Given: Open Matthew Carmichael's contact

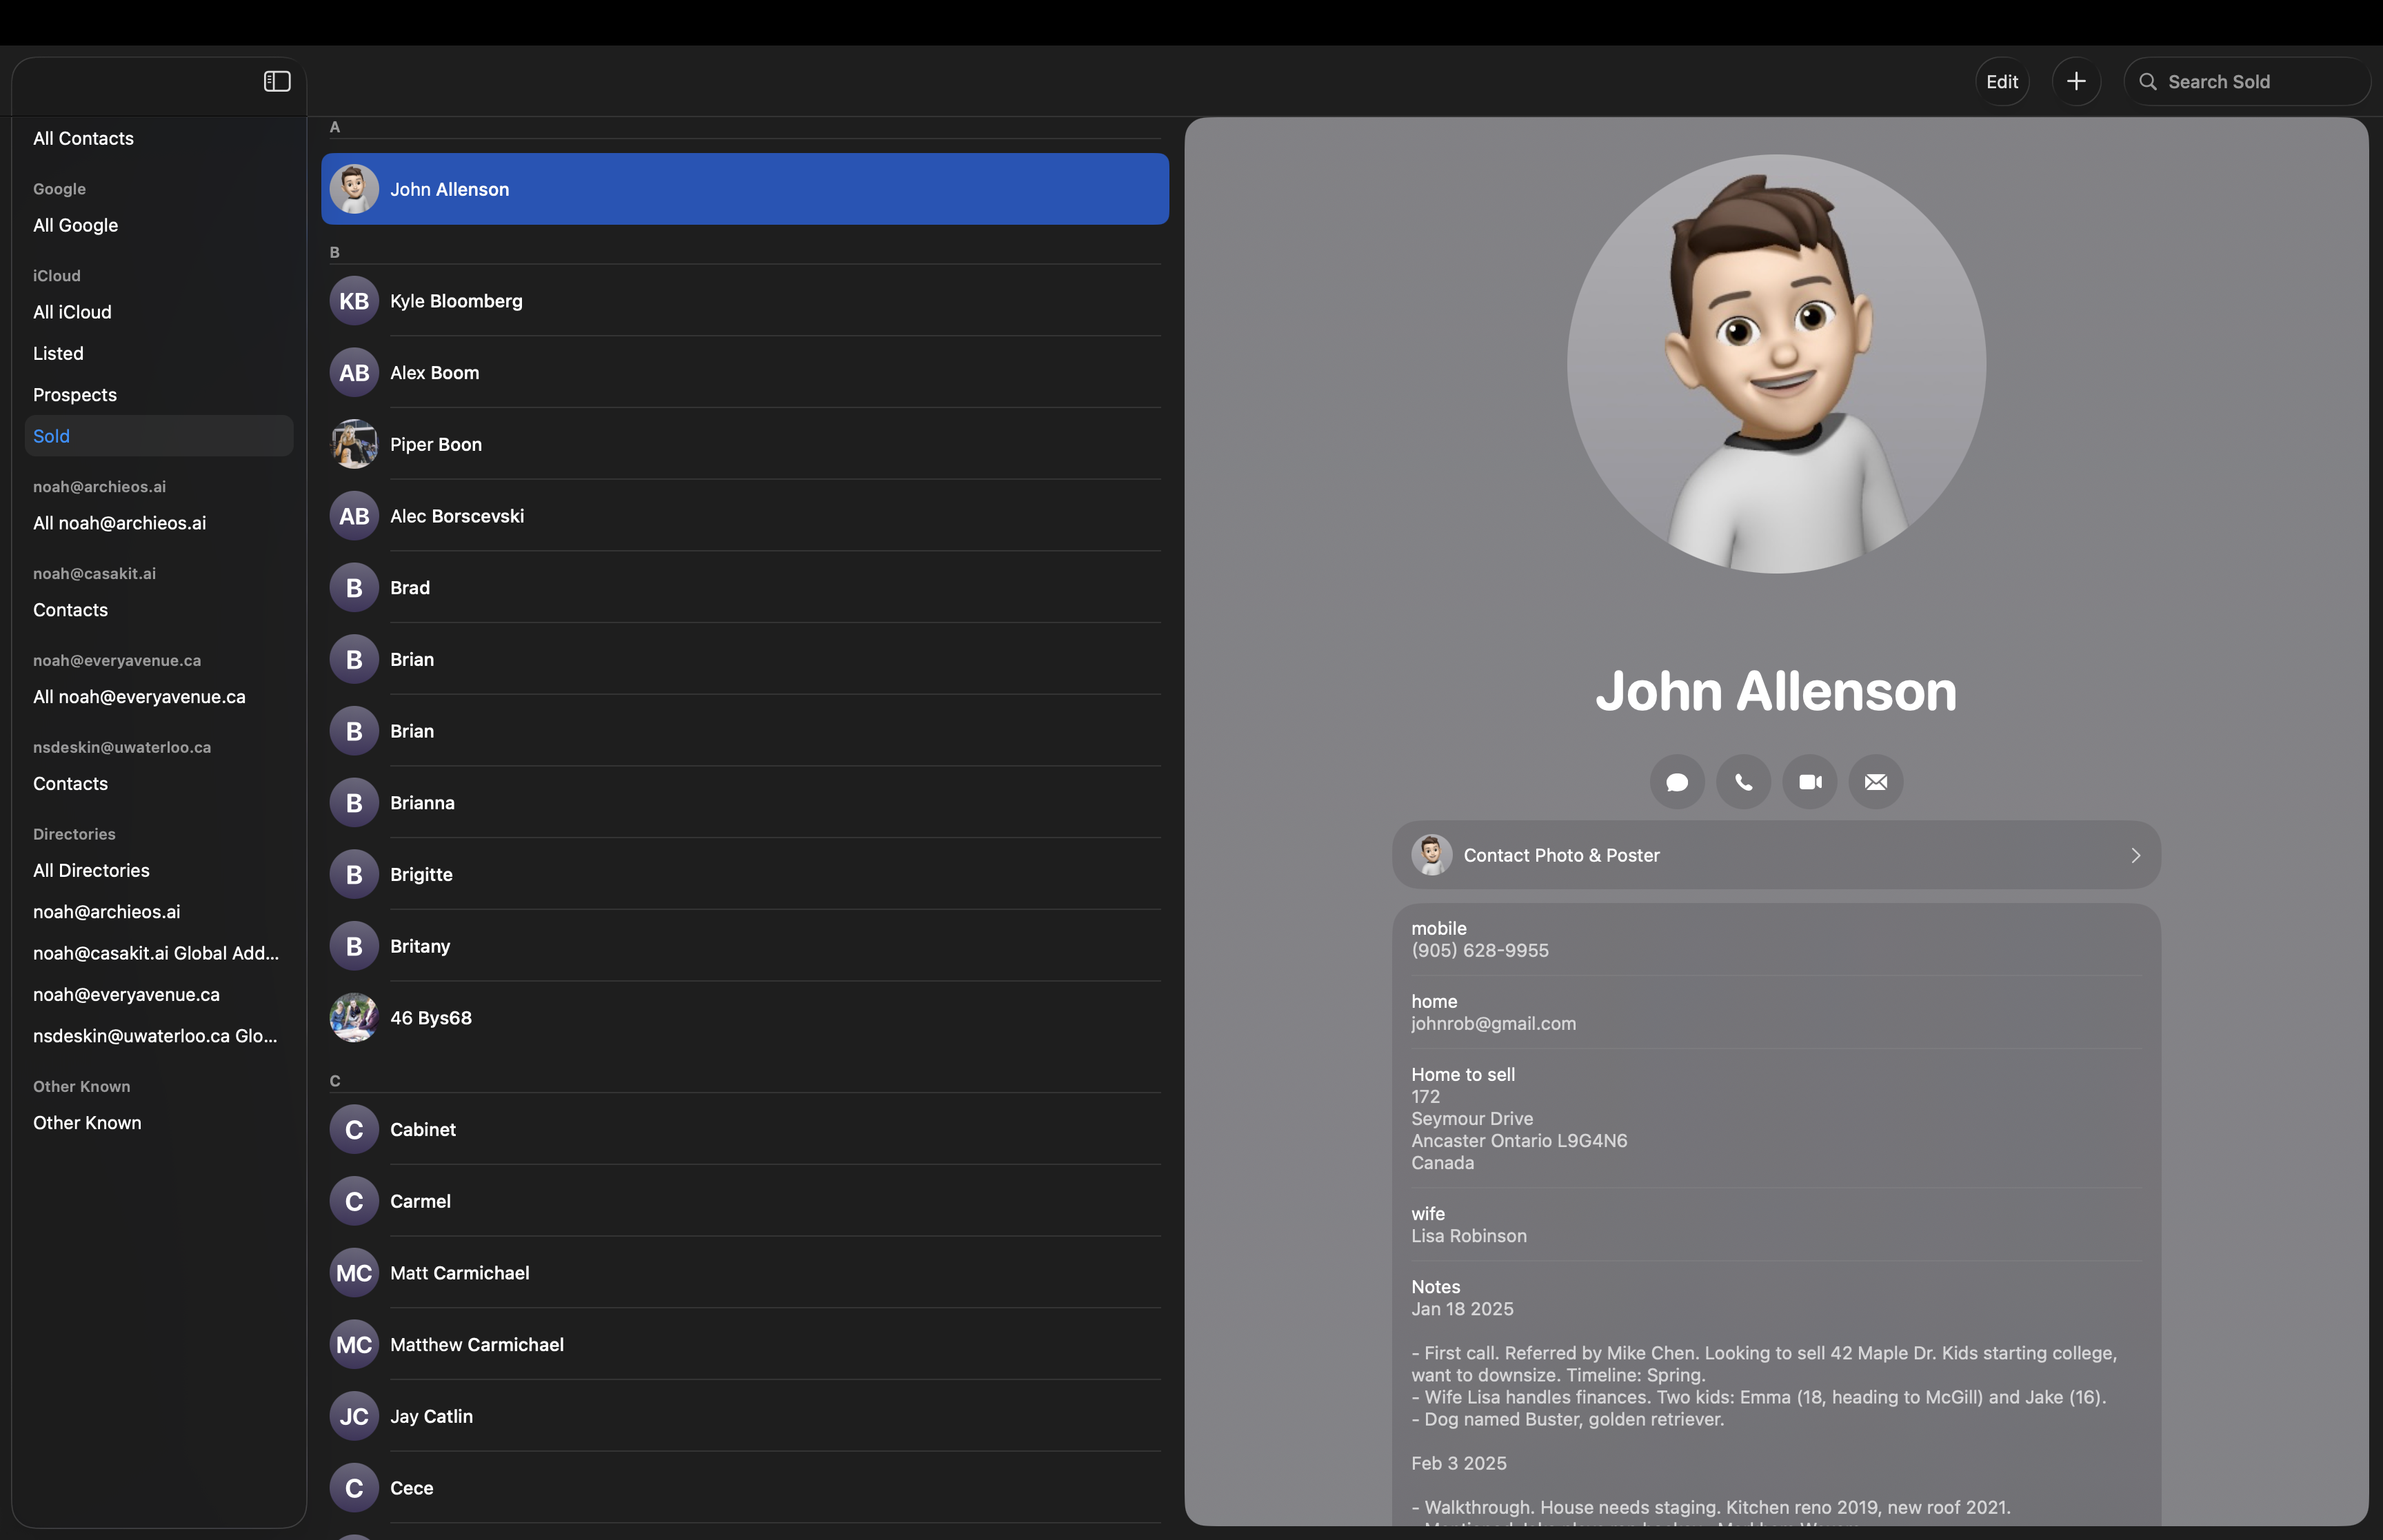Looking at the screenshot, I should coord(477,1344).
